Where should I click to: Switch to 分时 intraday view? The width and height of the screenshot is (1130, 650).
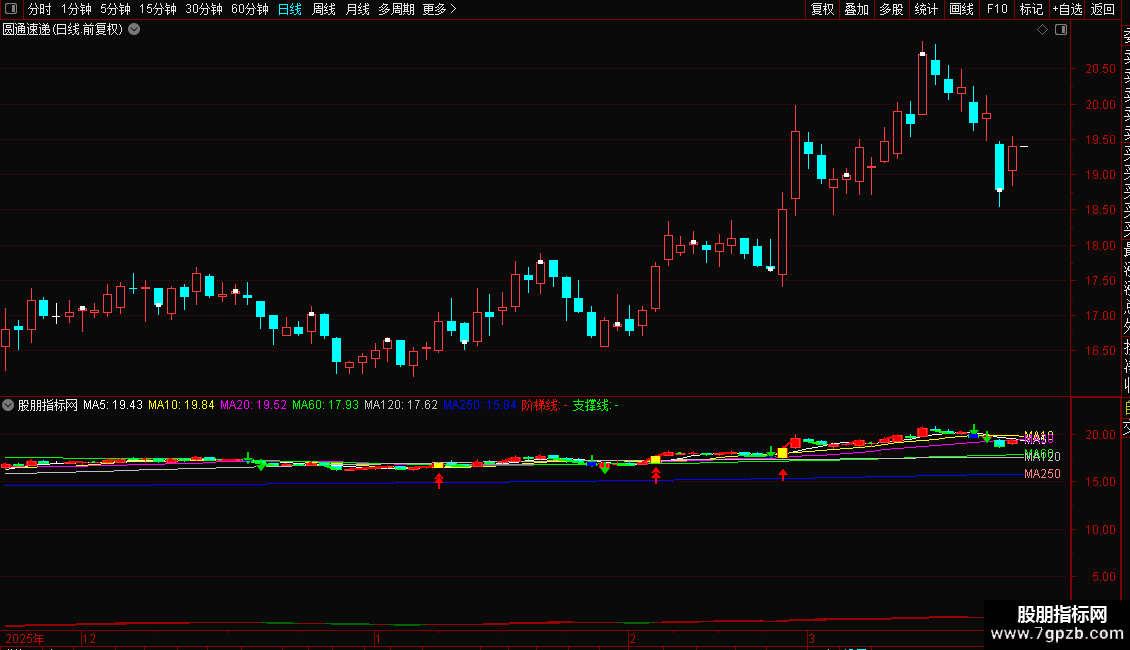click(x=40, y=9)
